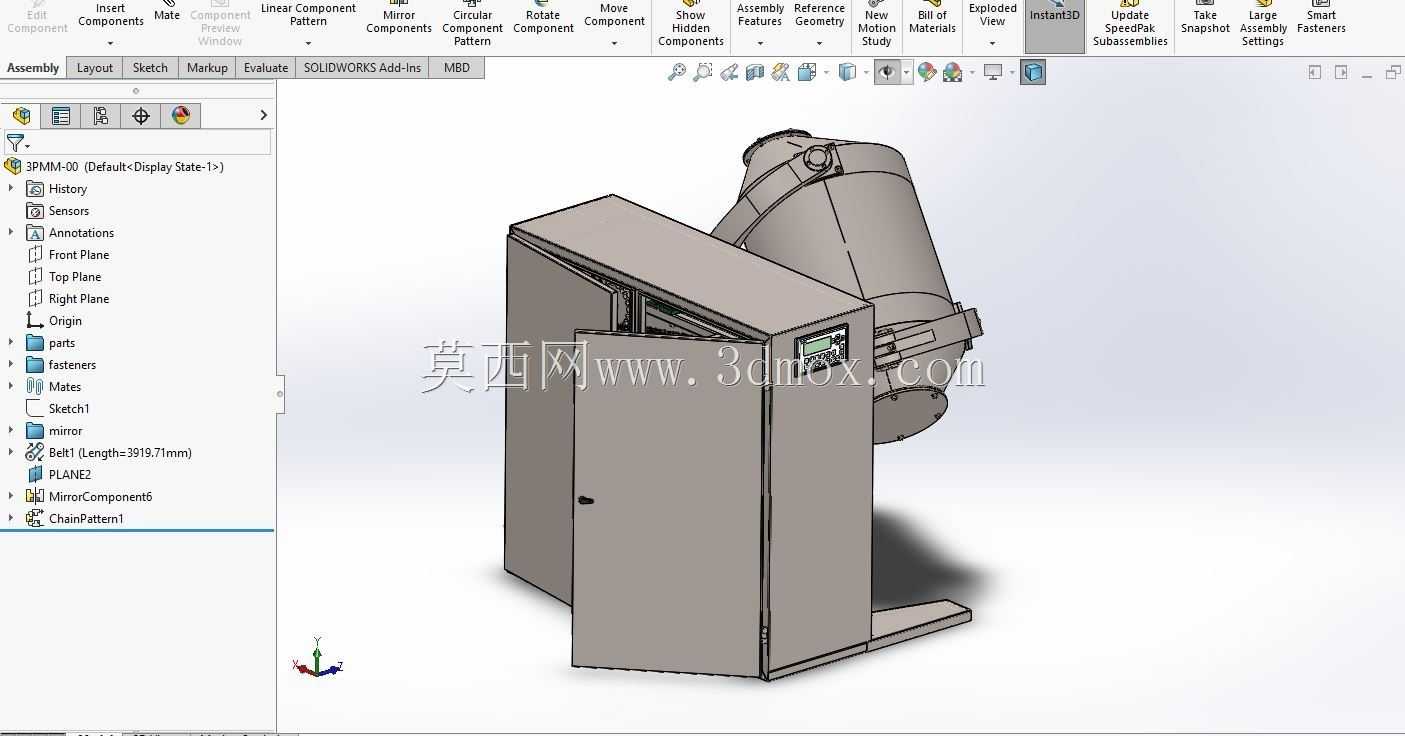Click New Motion Study tool
1405x736 pixels.
[x=876, y=24]
